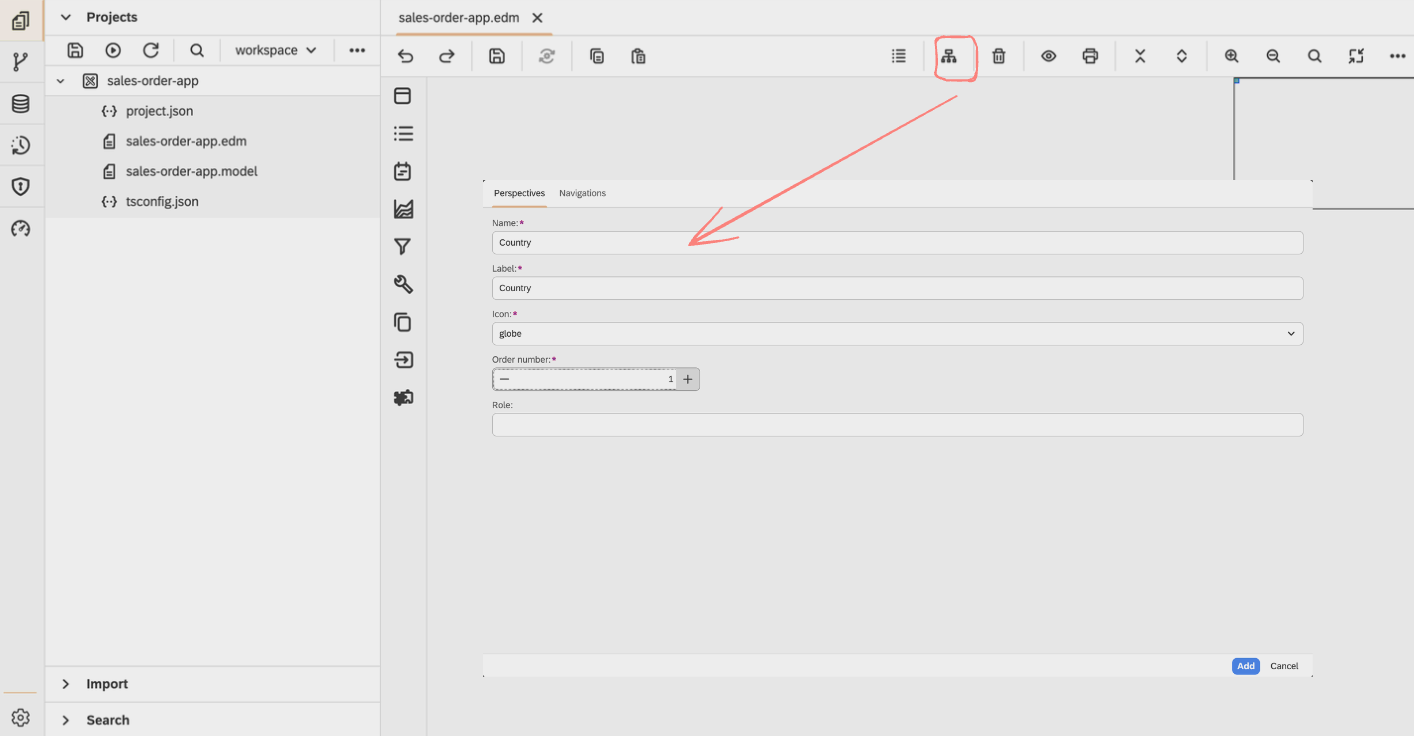The width and height of the screenshot is (1414, 736).
Task: Expand the Import section
Action: tap(66, 684)
